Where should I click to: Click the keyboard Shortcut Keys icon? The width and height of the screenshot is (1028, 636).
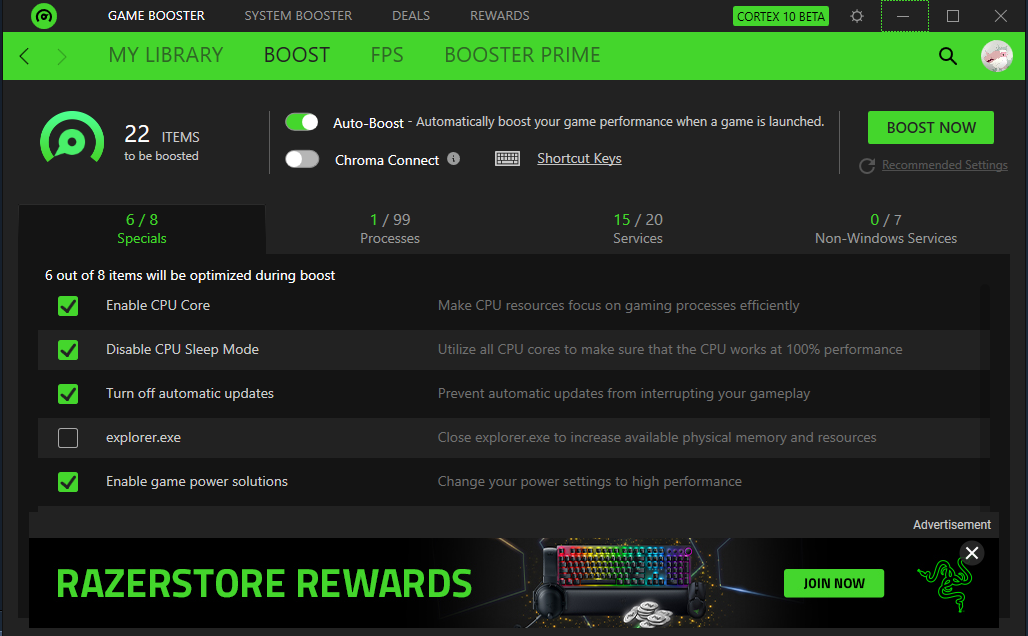pyautogui.click(x=507, y=159)
